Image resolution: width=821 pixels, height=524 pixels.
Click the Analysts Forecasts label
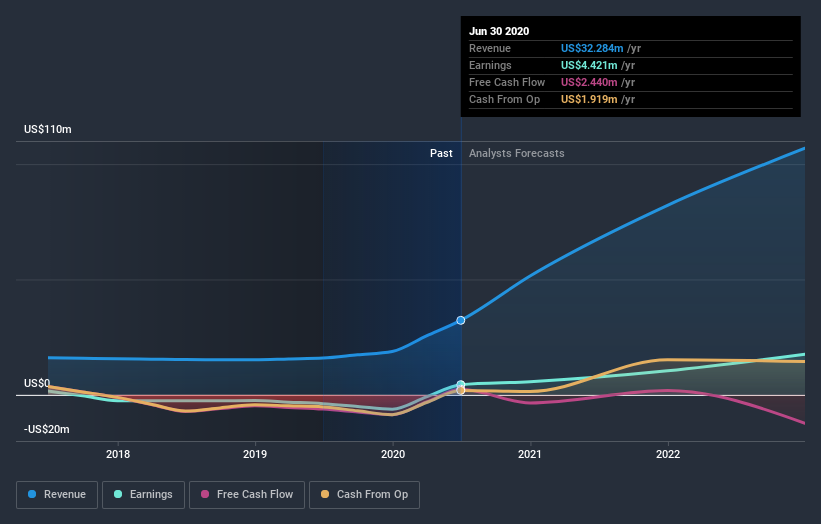pyautogui.click(x=517, y=153)
